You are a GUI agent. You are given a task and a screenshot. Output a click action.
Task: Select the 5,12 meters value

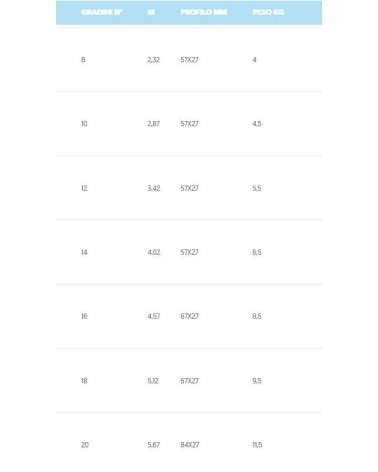pos(153,381)
